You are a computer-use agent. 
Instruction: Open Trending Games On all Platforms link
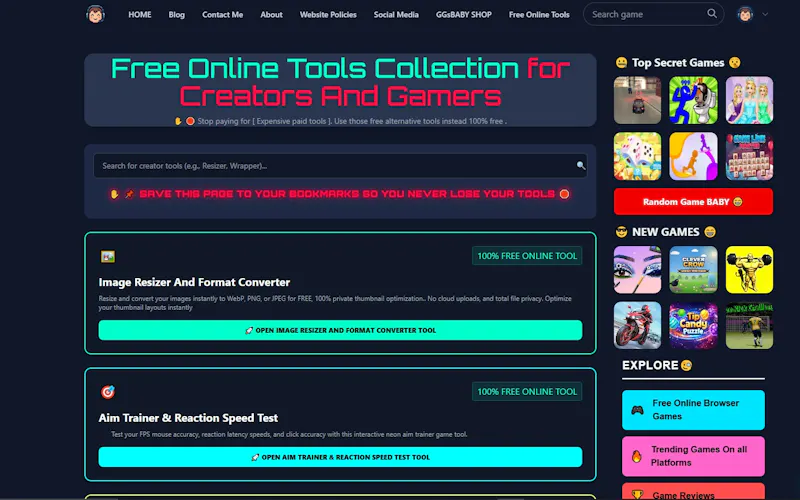tap(693, 456)
